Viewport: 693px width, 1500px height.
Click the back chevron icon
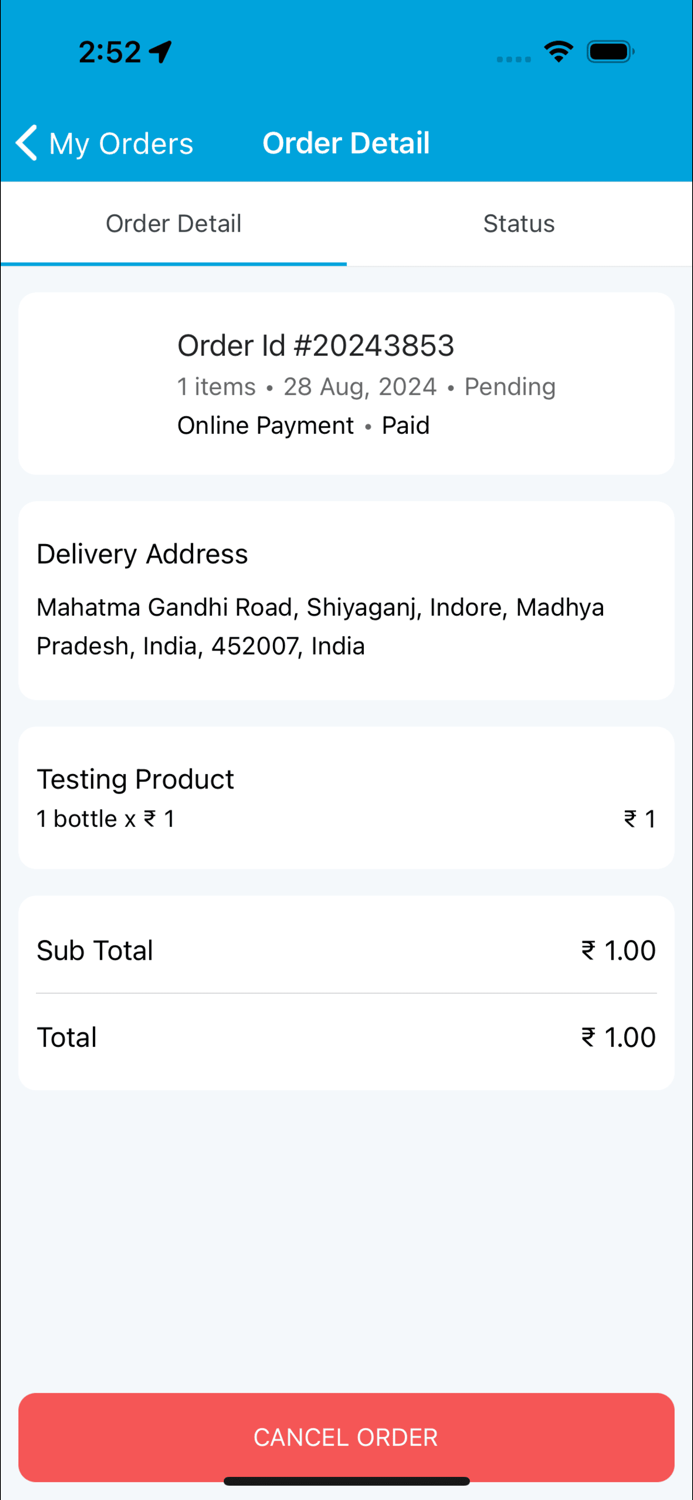(26, 143)
